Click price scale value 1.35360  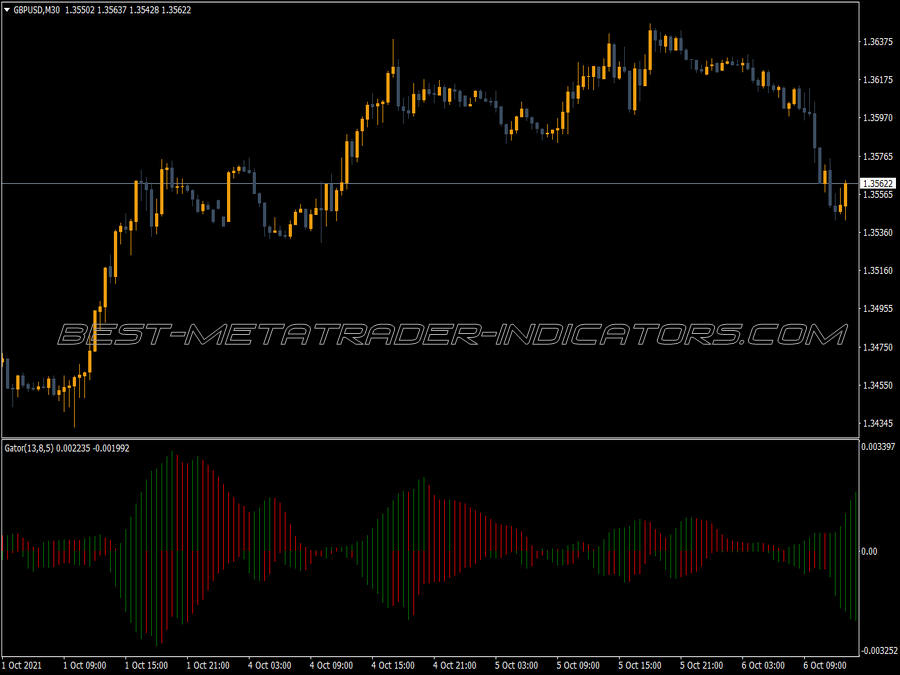click(x=878, y=232)
